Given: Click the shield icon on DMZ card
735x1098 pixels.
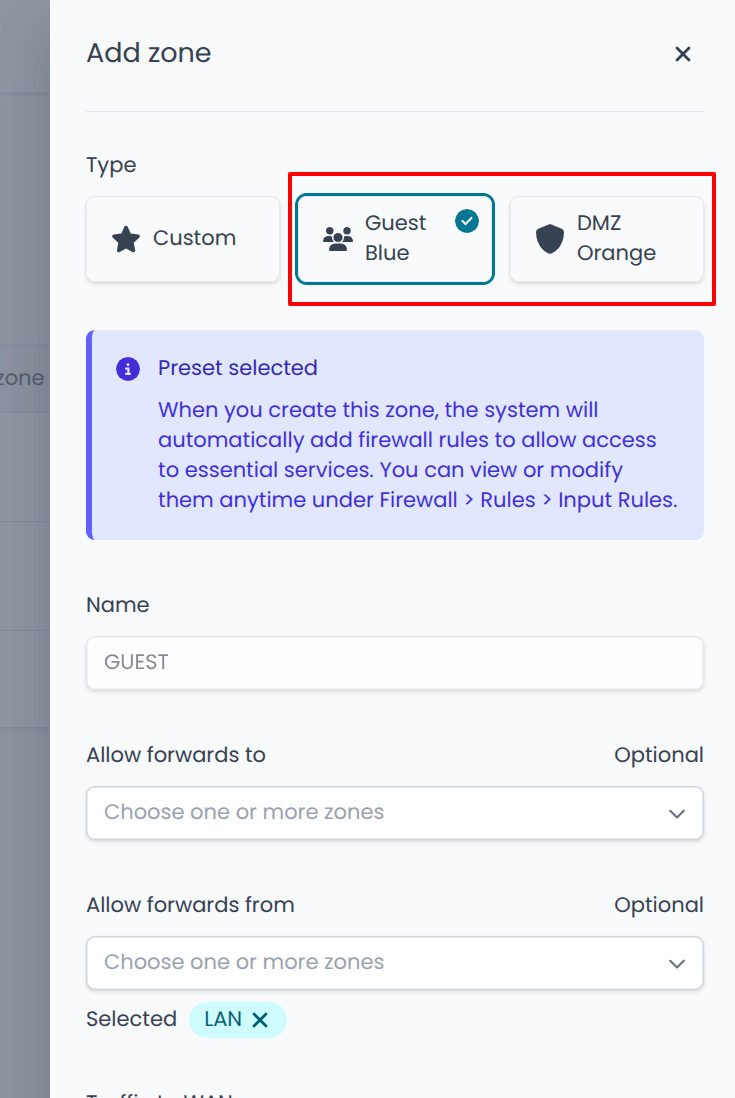Looking at the screenshot, I should (550, 239).
